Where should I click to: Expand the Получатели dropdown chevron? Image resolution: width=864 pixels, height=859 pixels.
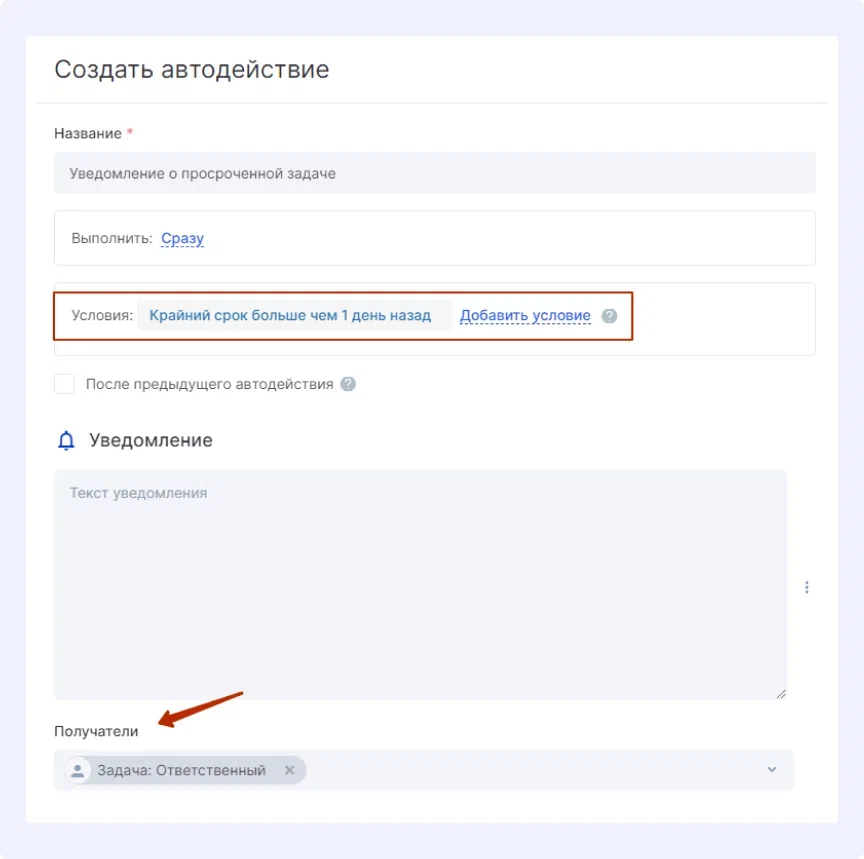pyautogui.click(x=771, y=770)
